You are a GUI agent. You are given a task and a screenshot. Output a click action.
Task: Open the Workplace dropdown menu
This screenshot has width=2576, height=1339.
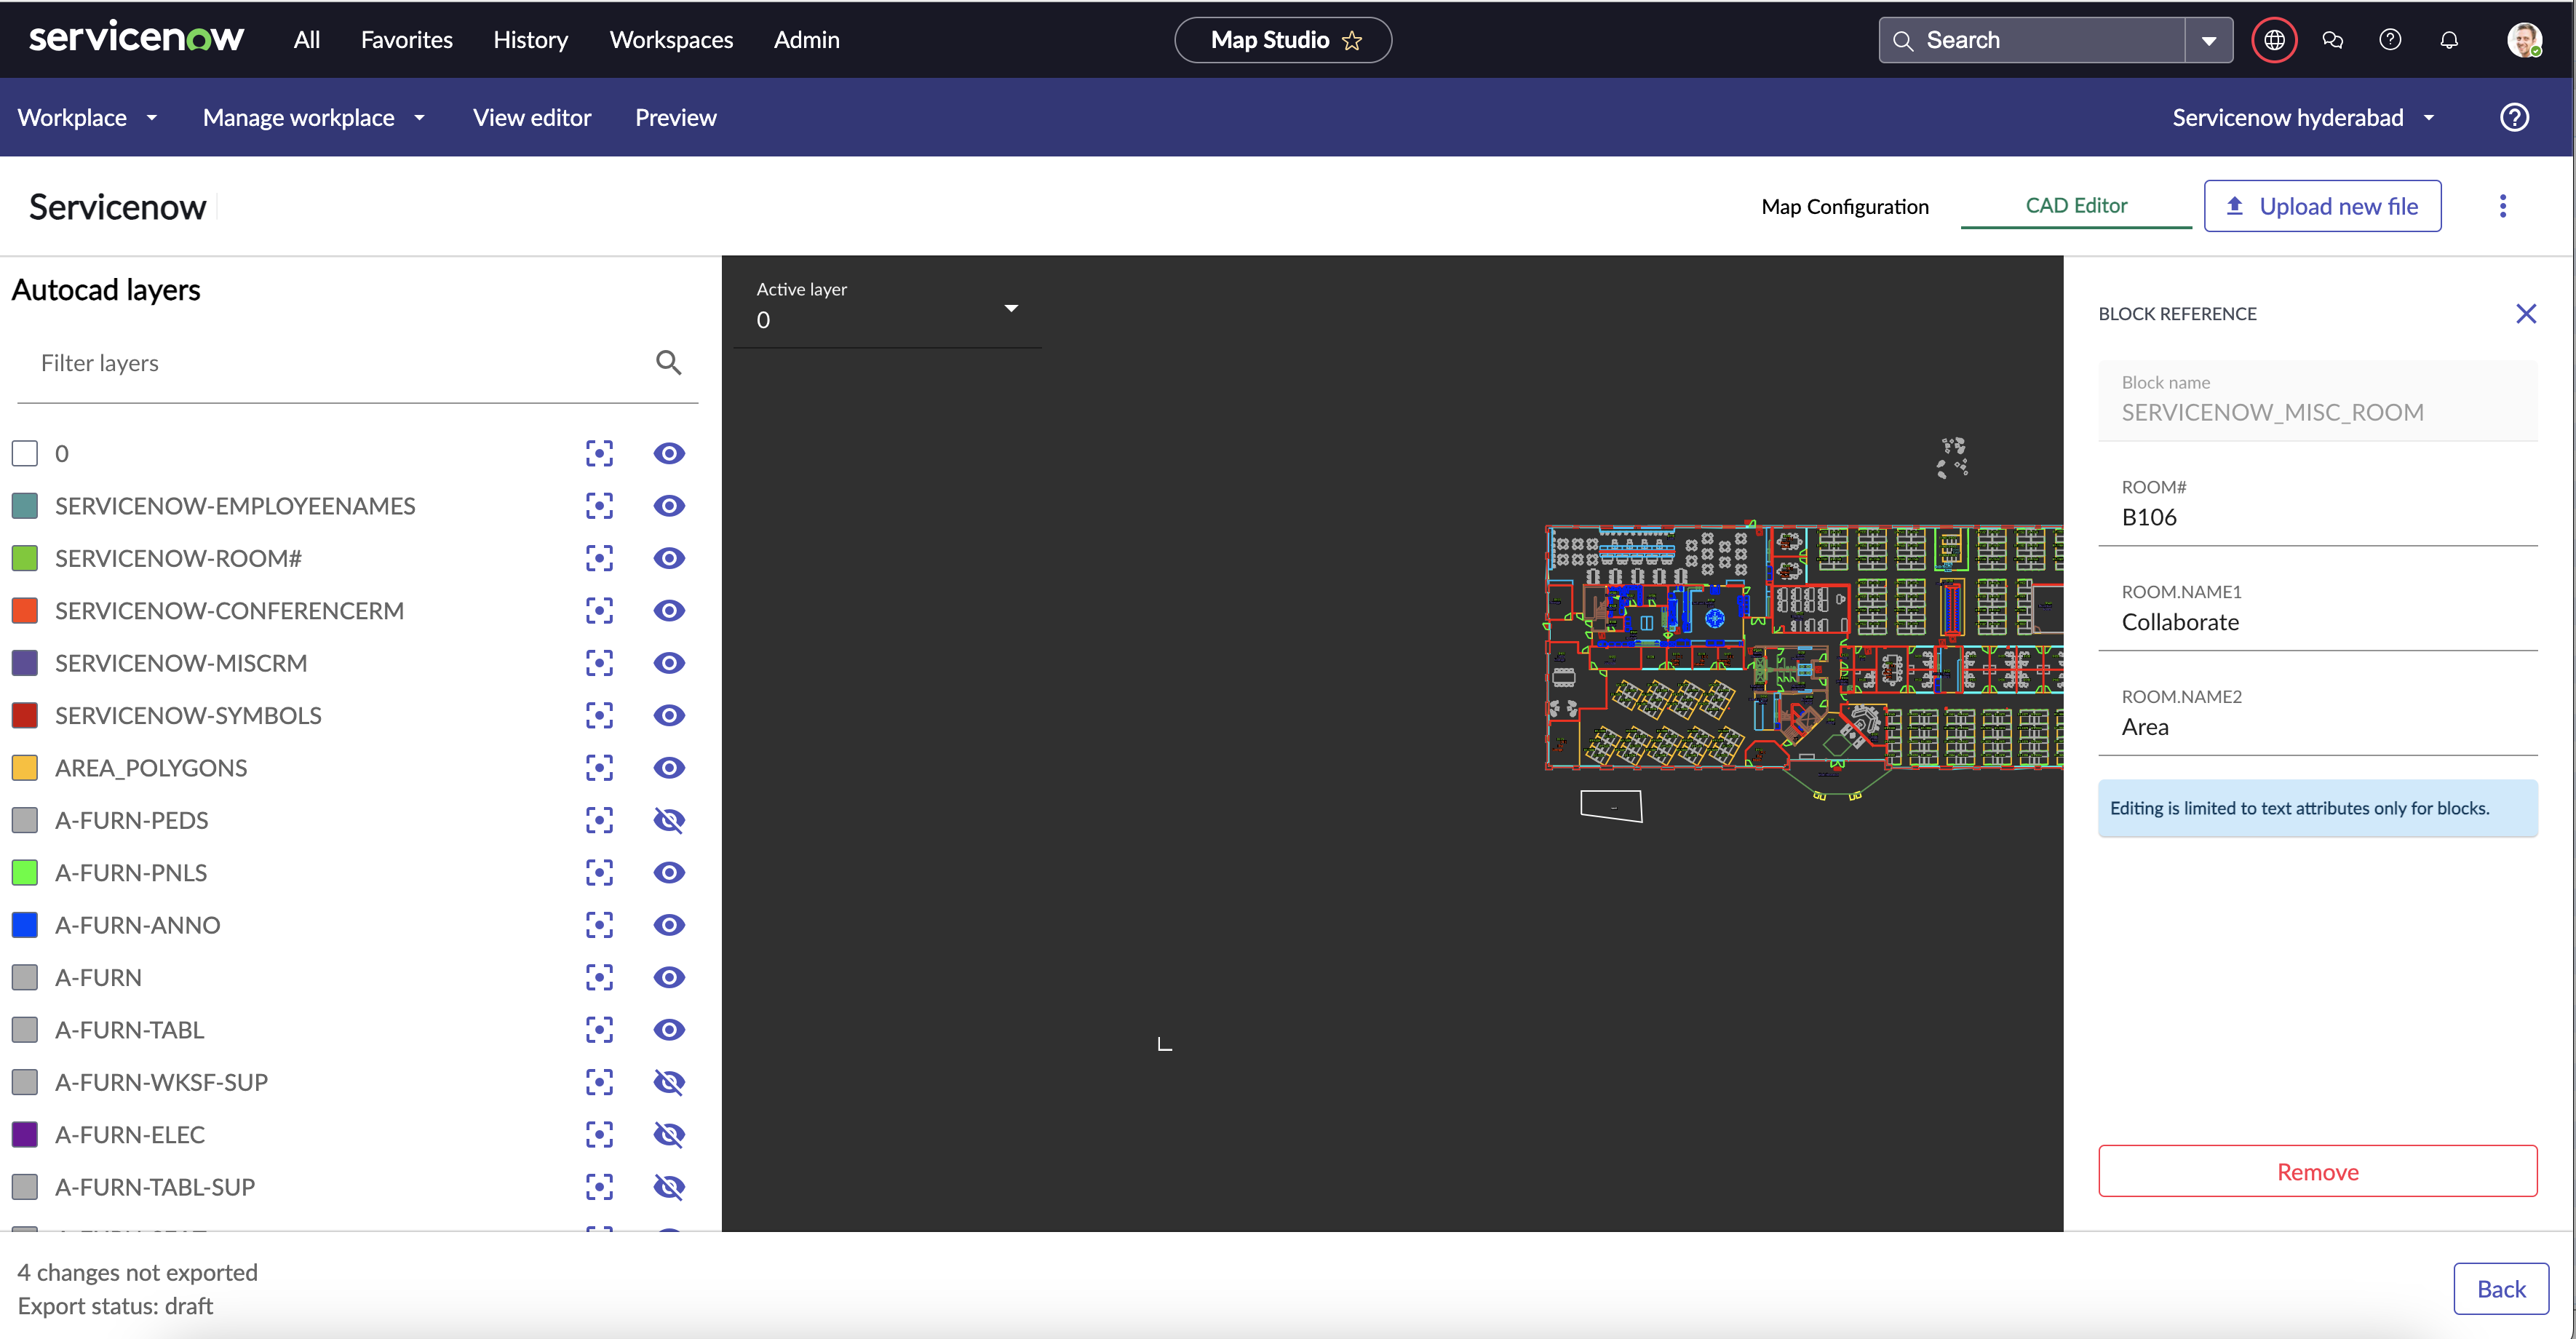click(x=87, y=117)
